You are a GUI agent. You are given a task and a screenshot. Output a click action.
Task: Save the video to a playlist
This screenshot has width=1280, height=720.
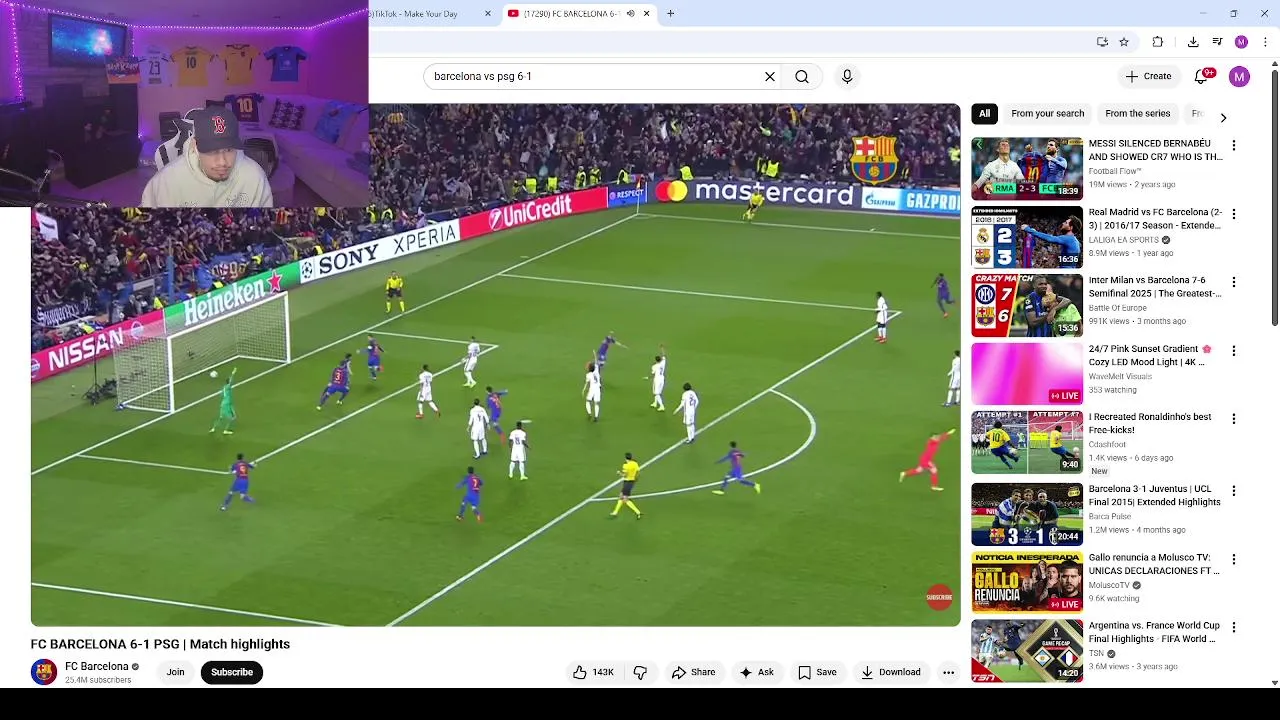pyautogui.click(x=816, y=672)
